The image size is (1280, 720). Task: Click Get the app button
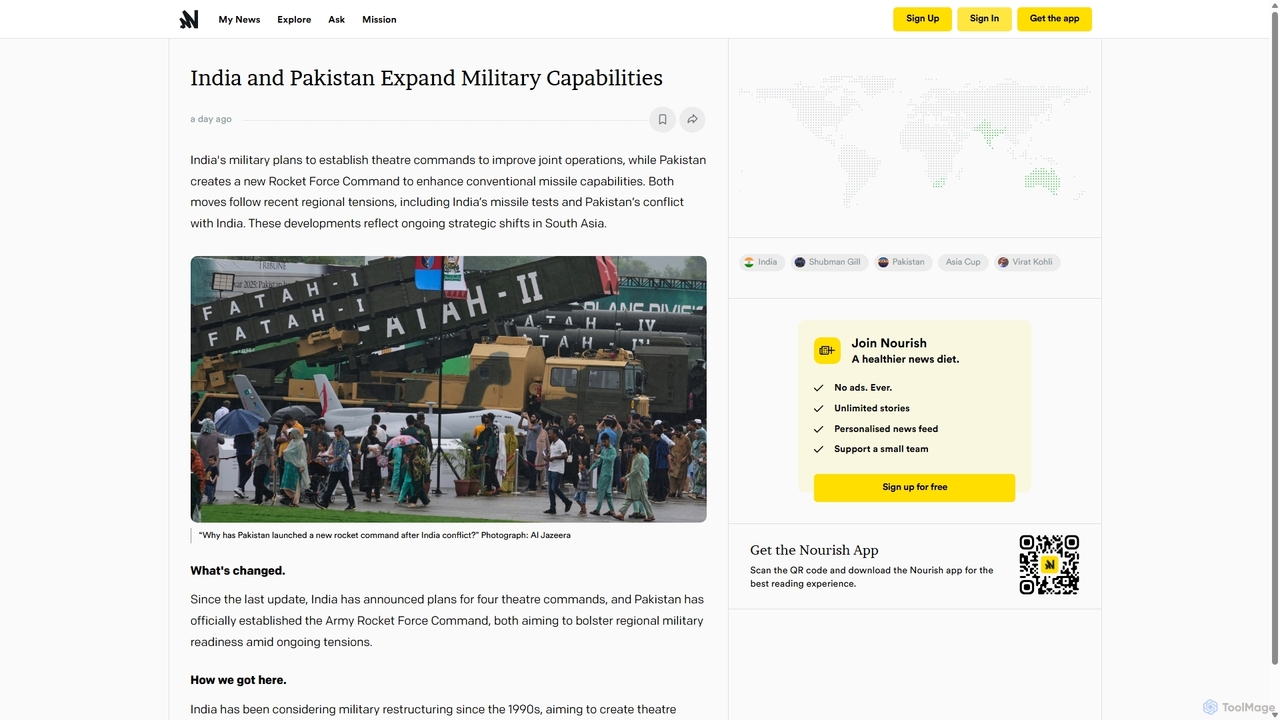pos(1054,19)
